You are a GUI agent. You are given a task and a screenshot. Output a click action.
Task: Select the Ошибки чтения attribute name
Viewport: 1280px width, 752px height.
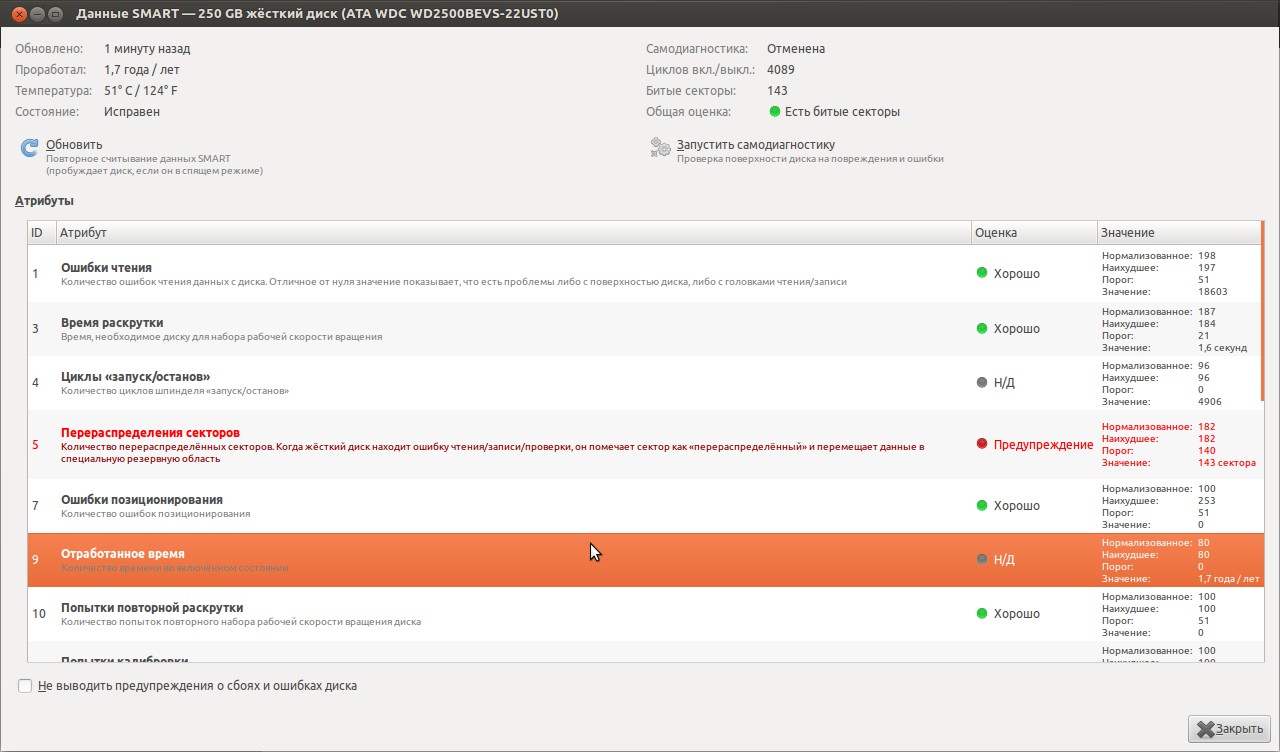[106, 268]
